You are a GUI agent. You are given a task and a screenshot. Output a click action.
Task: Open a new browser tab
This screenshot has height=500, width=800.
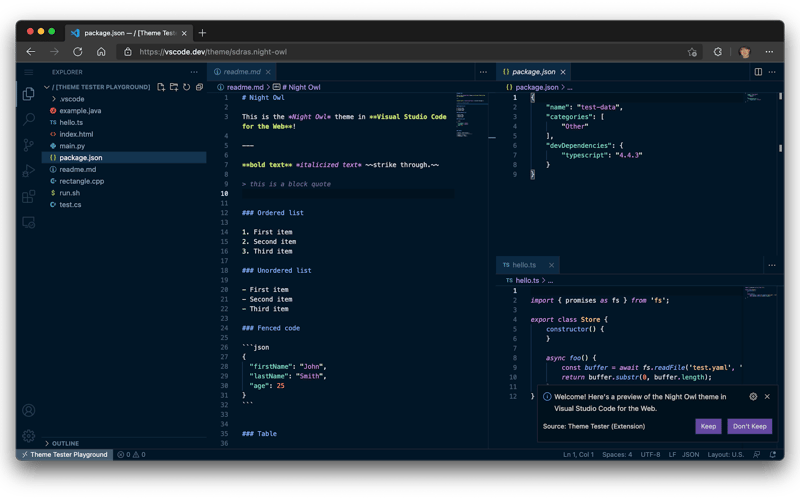point(203,33)
